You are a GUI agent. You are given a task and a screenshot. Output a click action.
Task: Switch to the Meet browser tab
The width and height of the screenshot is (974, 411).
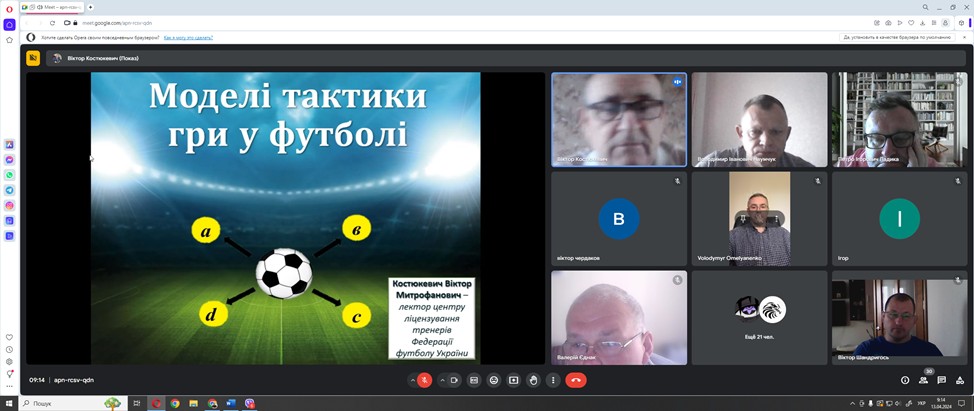click(53, 7)
